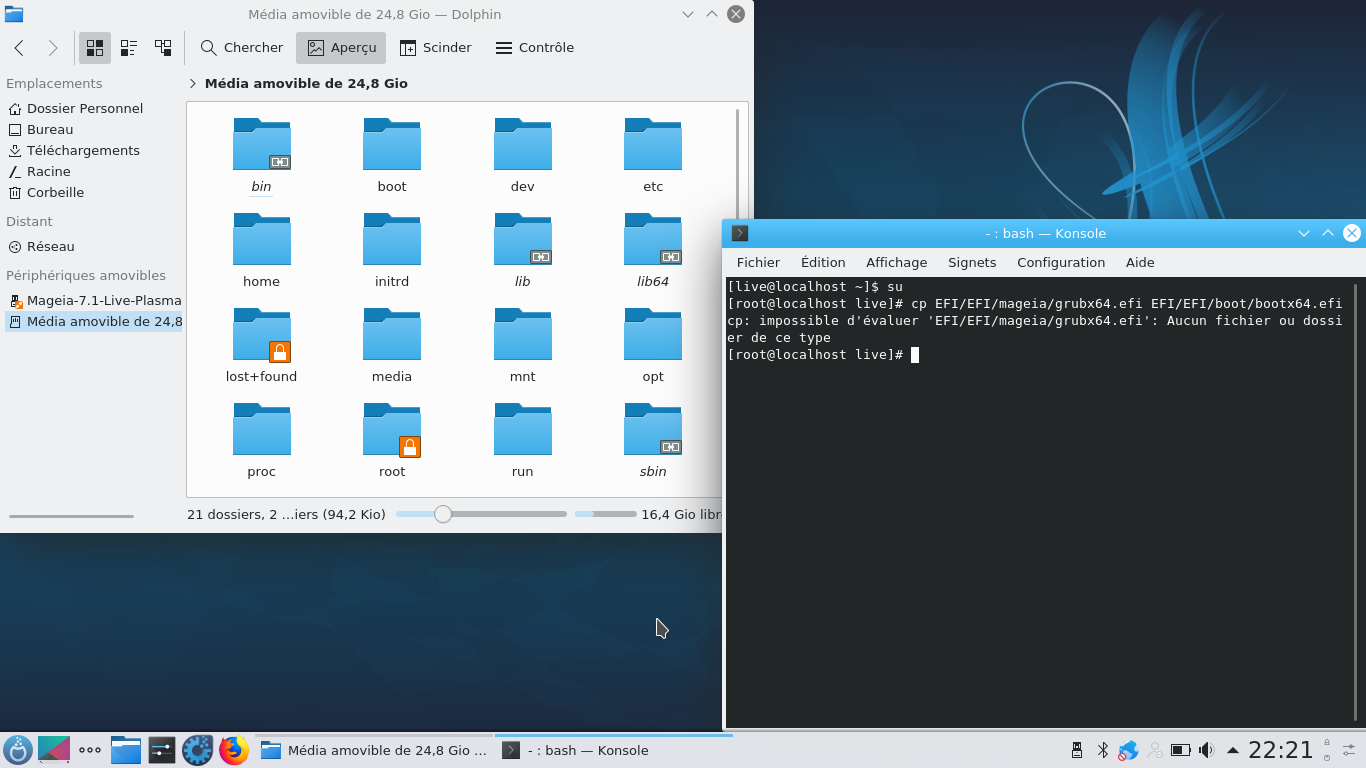Open the network status globe tray icon
Viewport: 1366px width, 768px height.
[x=1129, y=750]
